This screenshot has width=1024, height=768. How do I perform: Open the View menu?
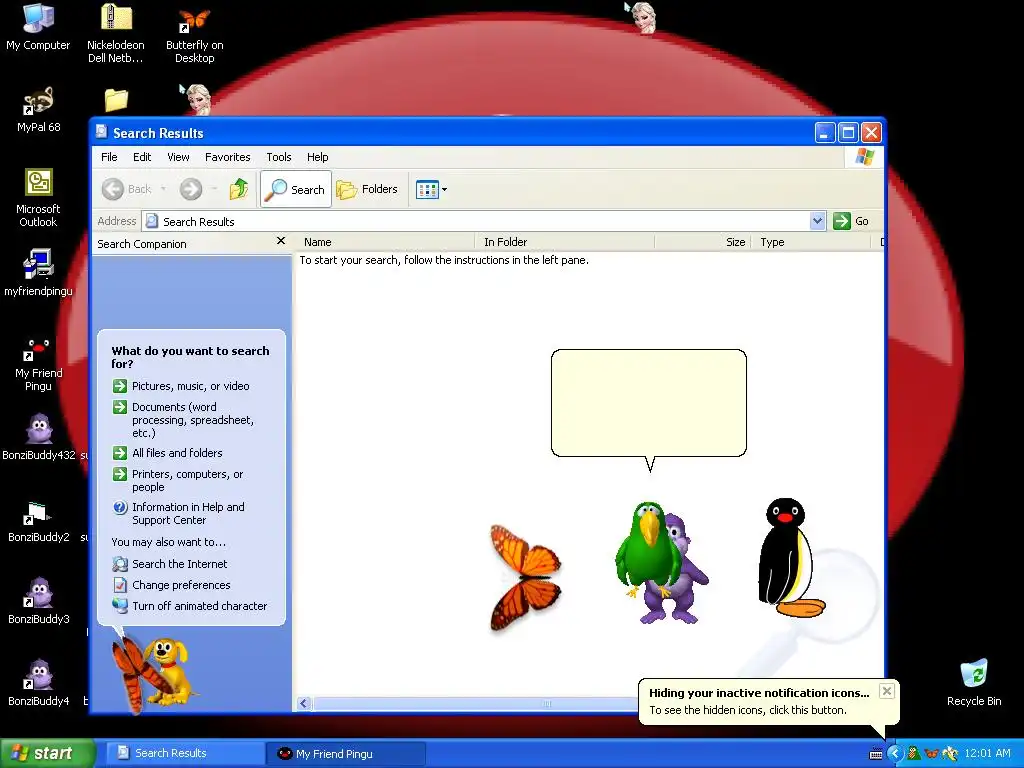click(178, 157)
